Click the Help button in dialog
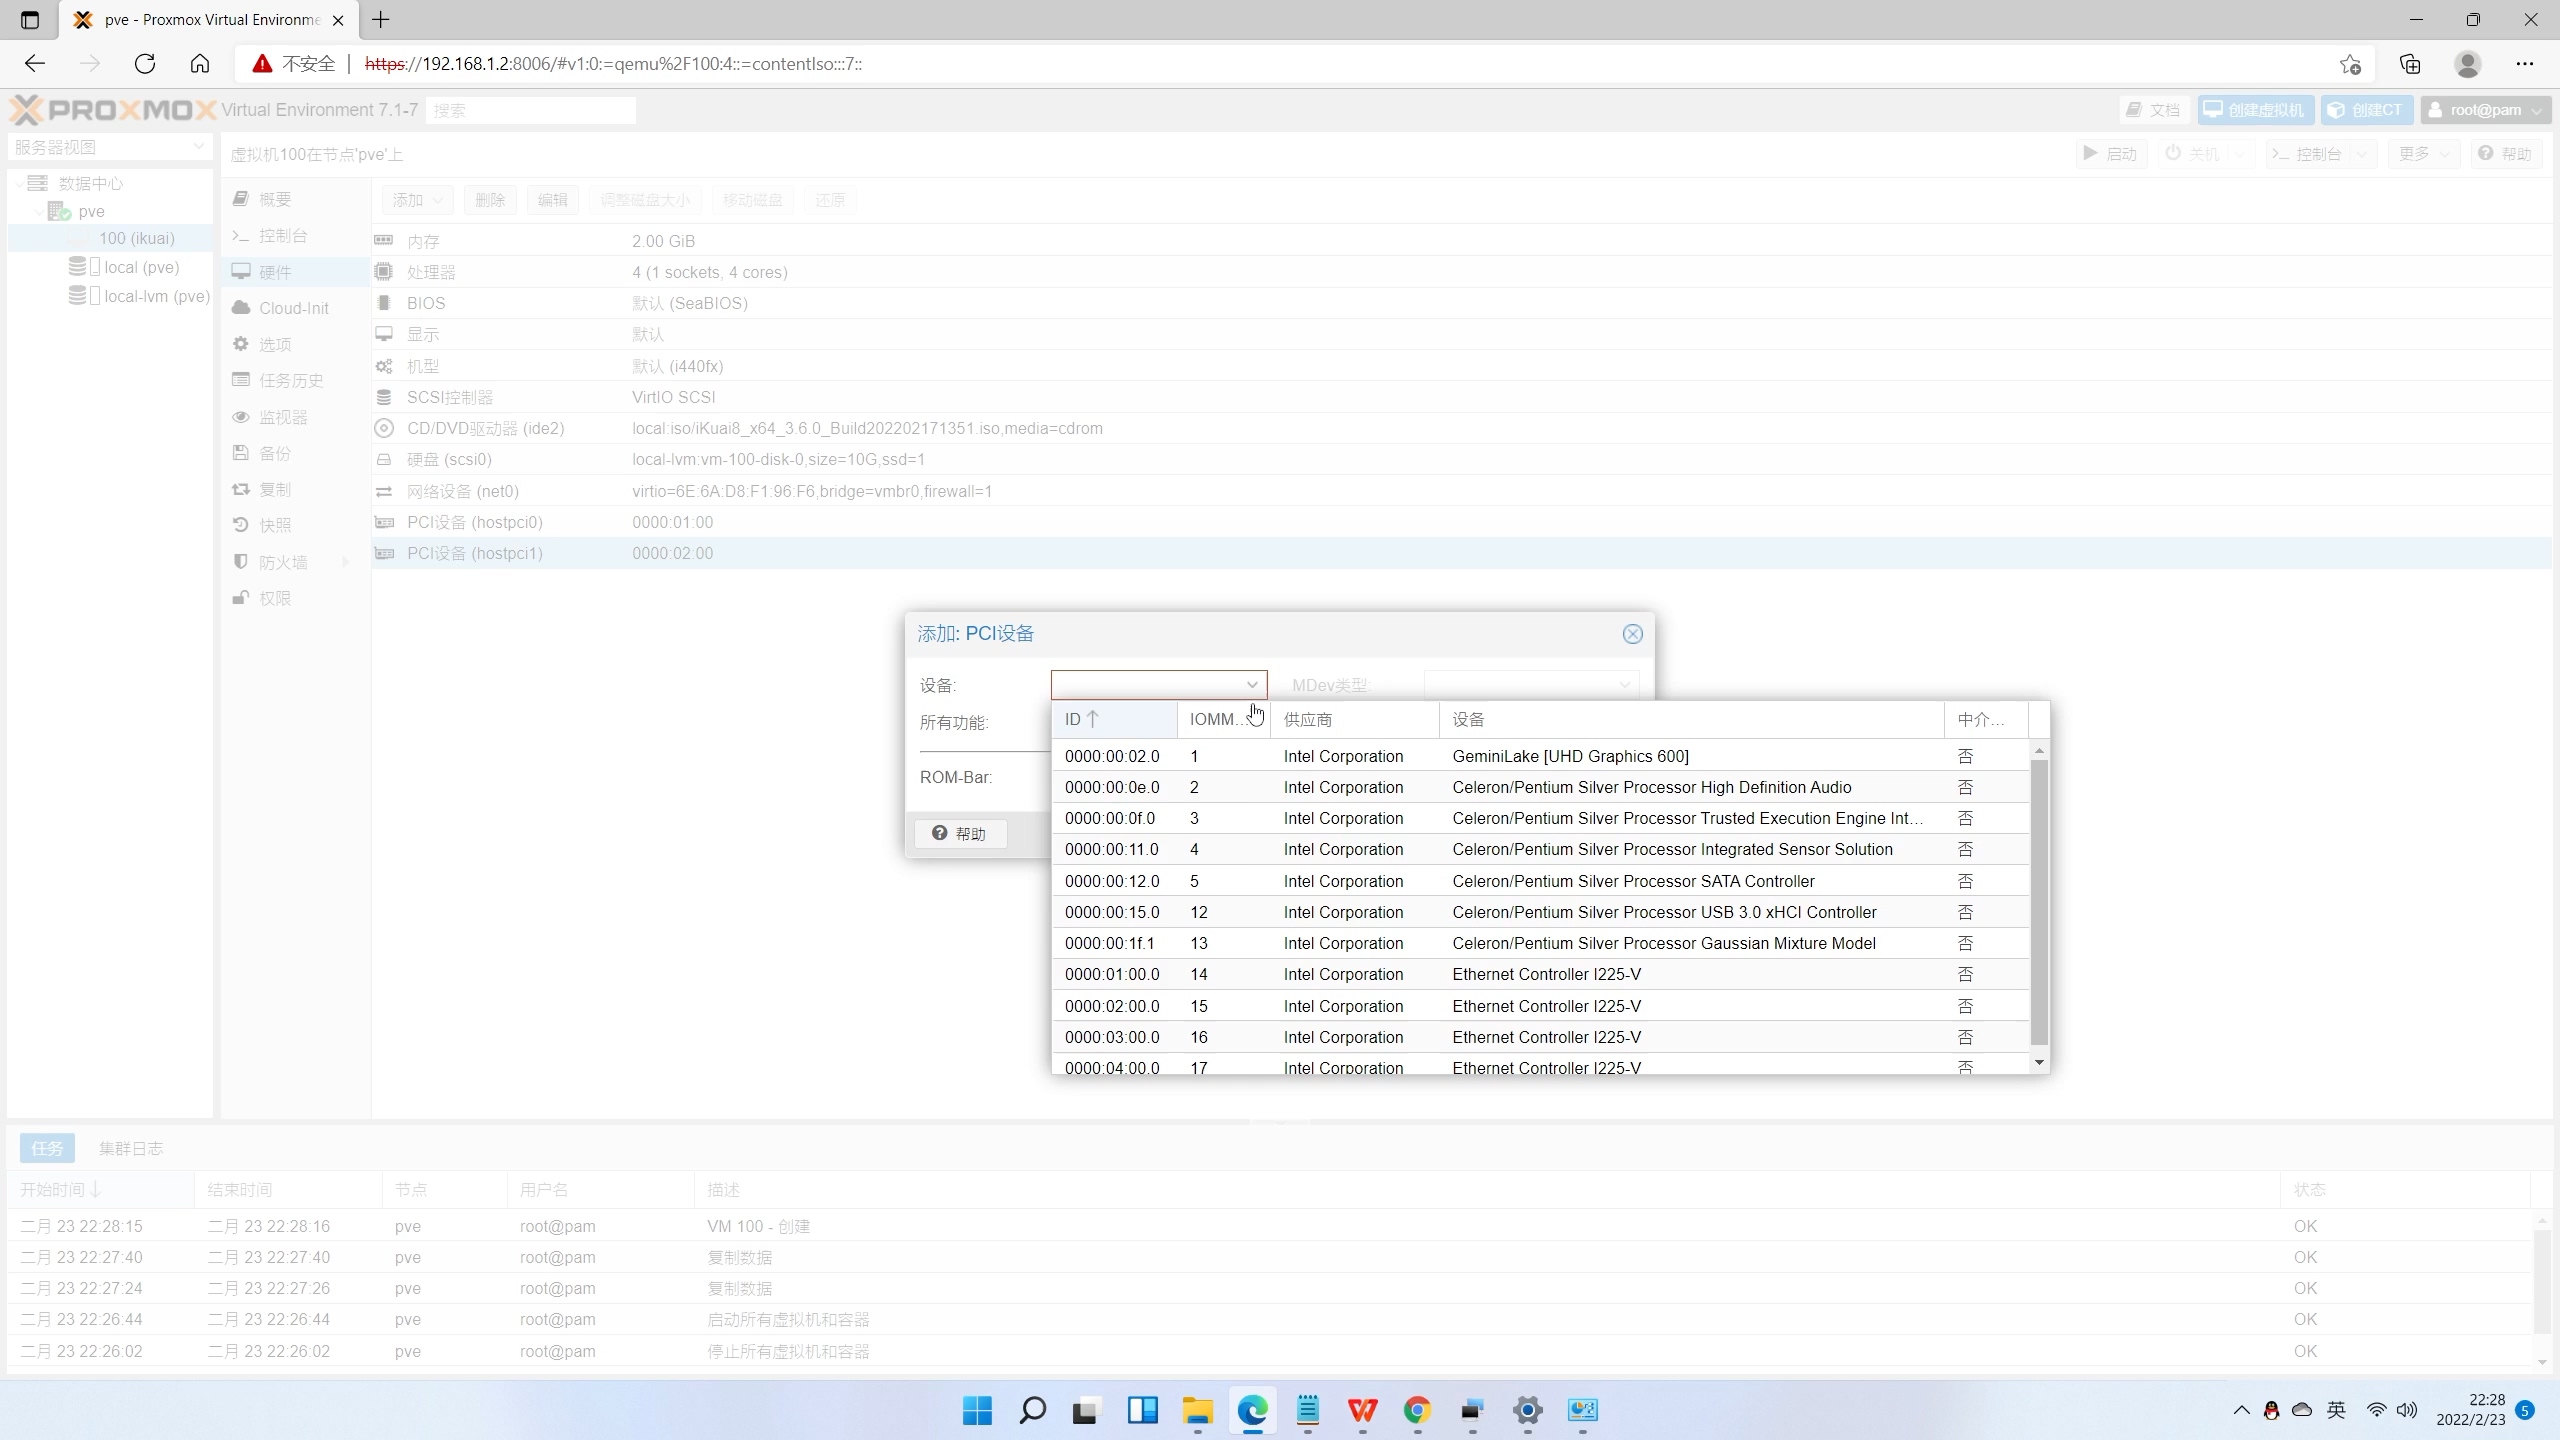The image size is (2560, 1440). (x=960, y=834)
